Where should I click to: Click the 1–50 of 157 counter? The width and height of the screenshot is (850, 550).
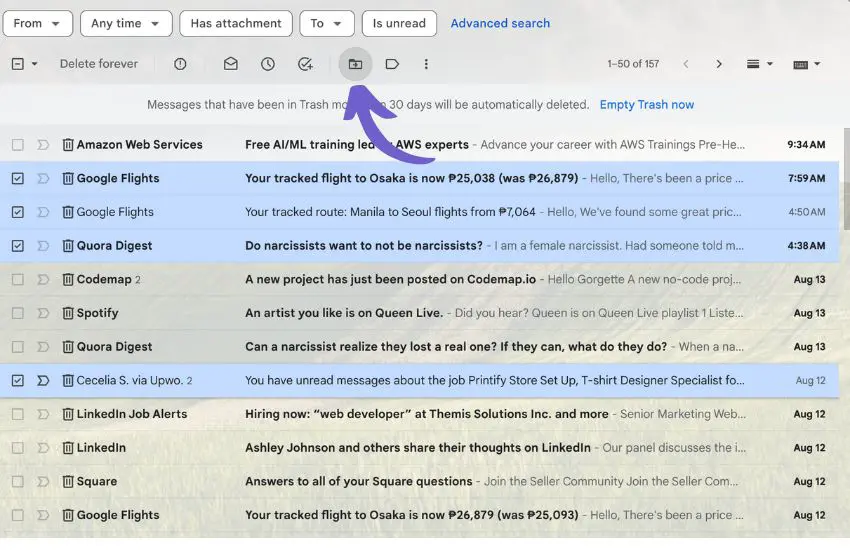633,64
